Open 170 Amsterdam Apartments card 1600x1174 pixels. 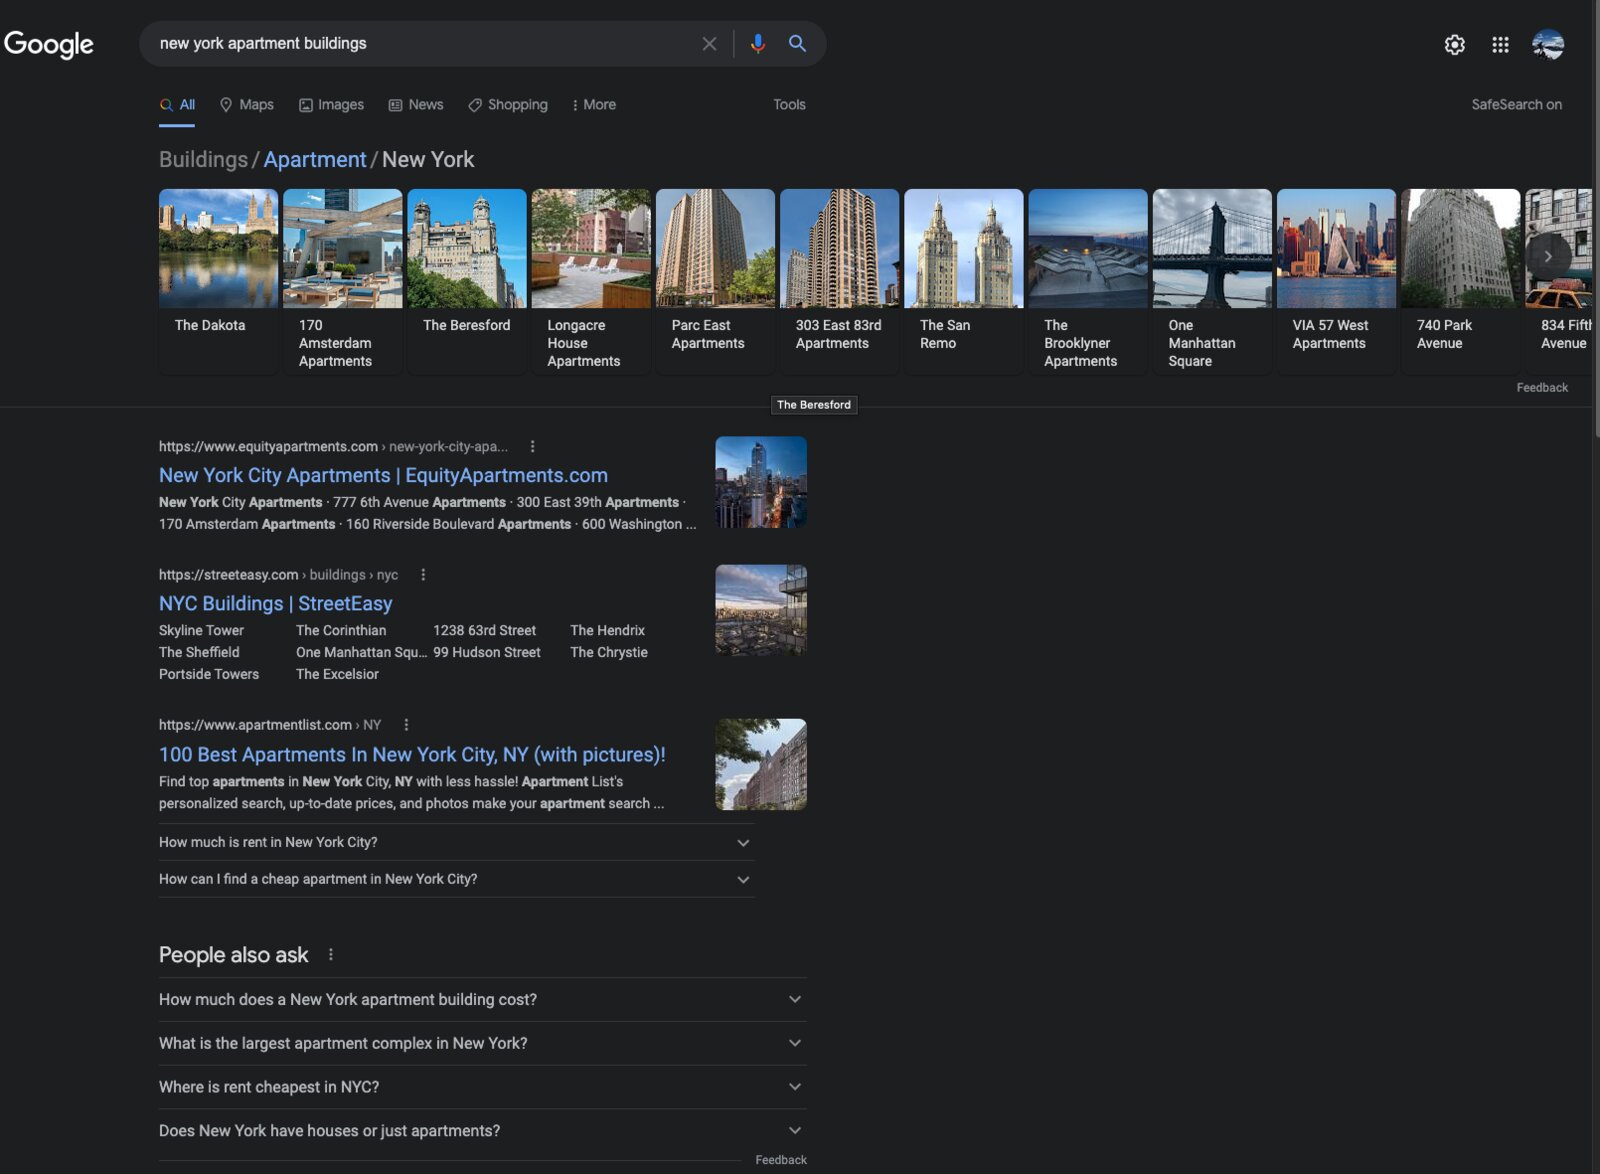342,281
